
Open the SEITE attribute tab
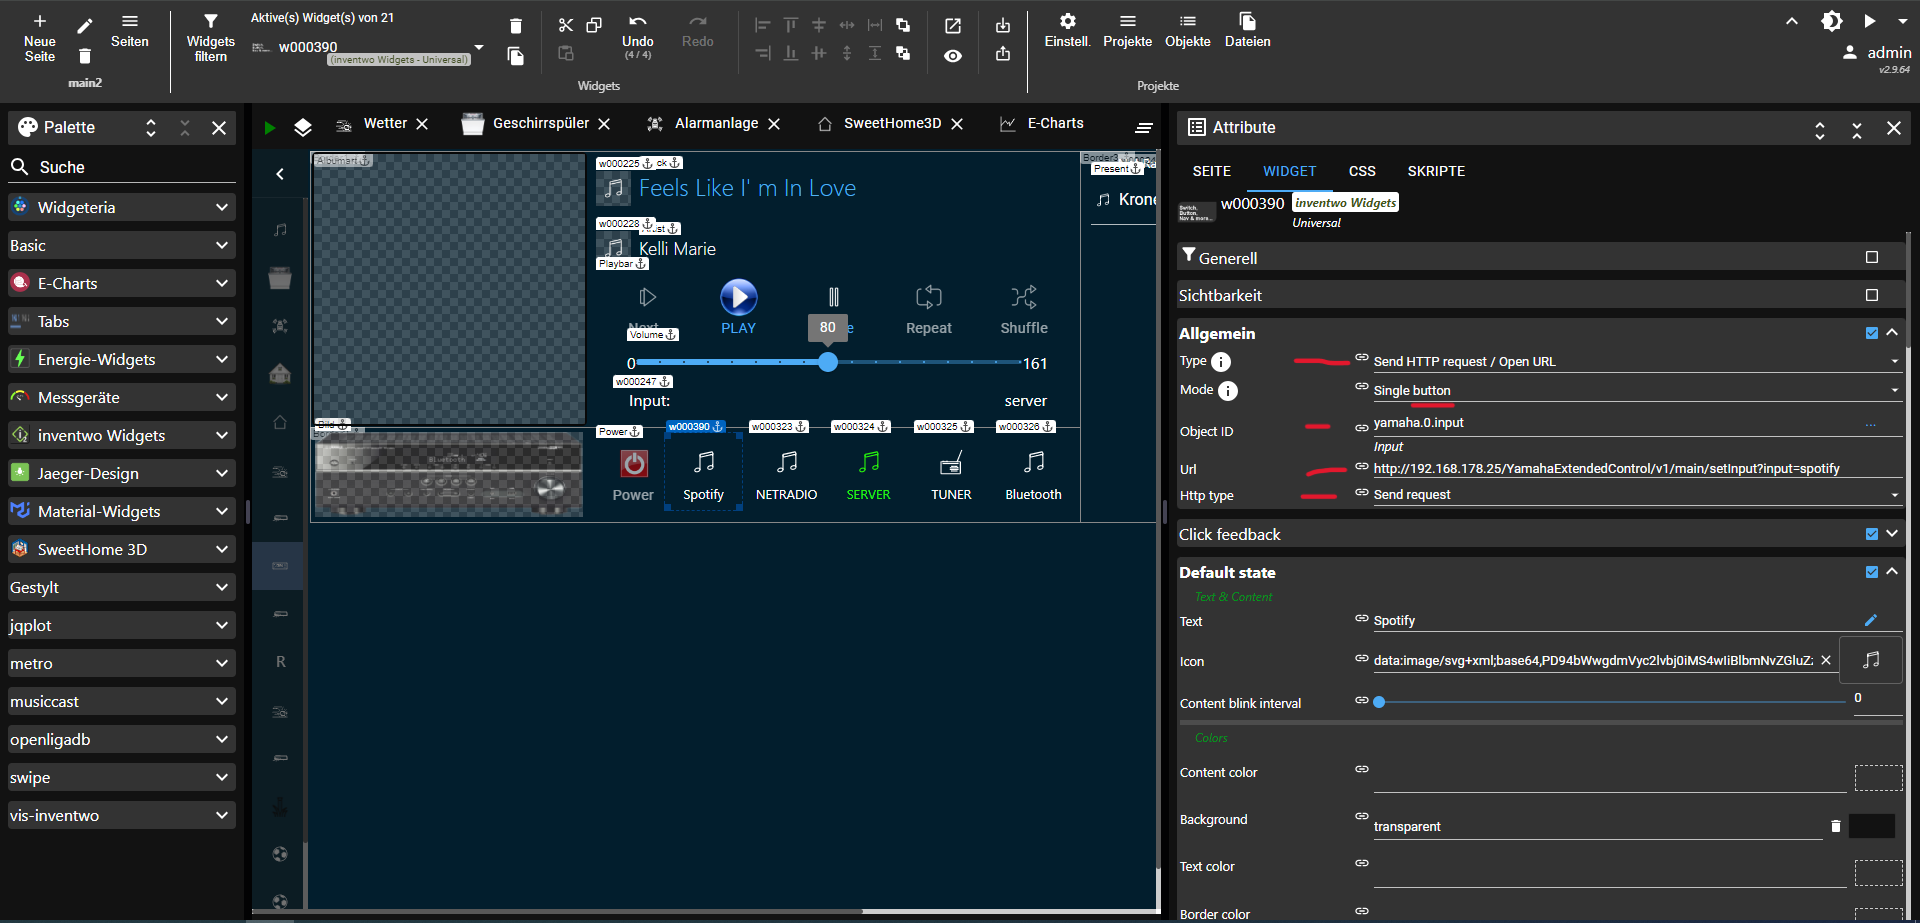1212,171
